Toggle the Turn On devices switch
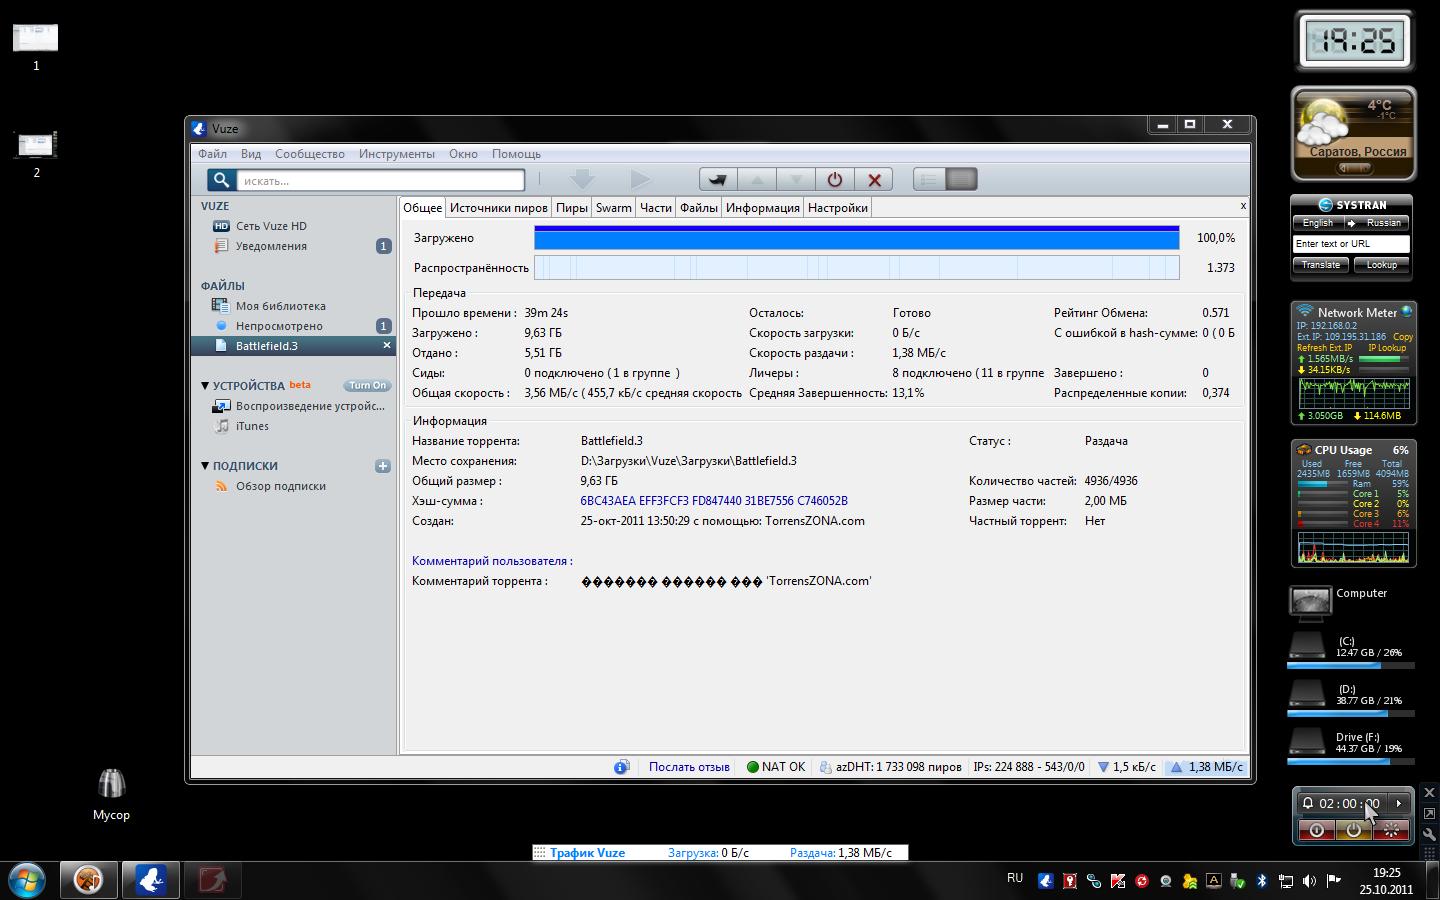This screenshot has height=900, width=1440. (x=367, y=386)
